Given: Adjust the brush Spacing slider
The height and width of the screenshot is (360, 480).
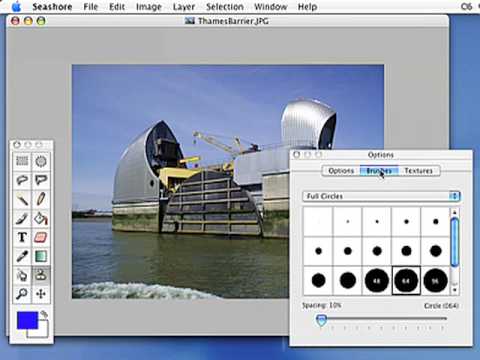Looking at the screenshot, I should [321, 320].
